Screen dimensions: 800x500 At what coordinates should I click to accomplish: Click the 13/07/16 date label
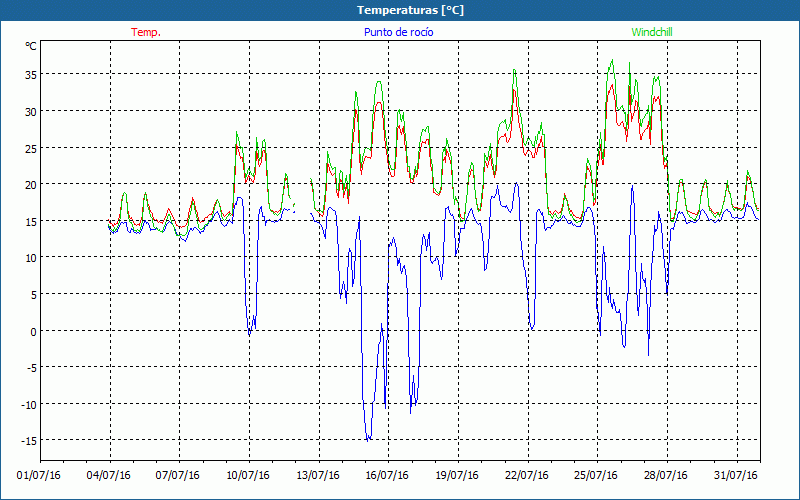[x=318, y=476]
